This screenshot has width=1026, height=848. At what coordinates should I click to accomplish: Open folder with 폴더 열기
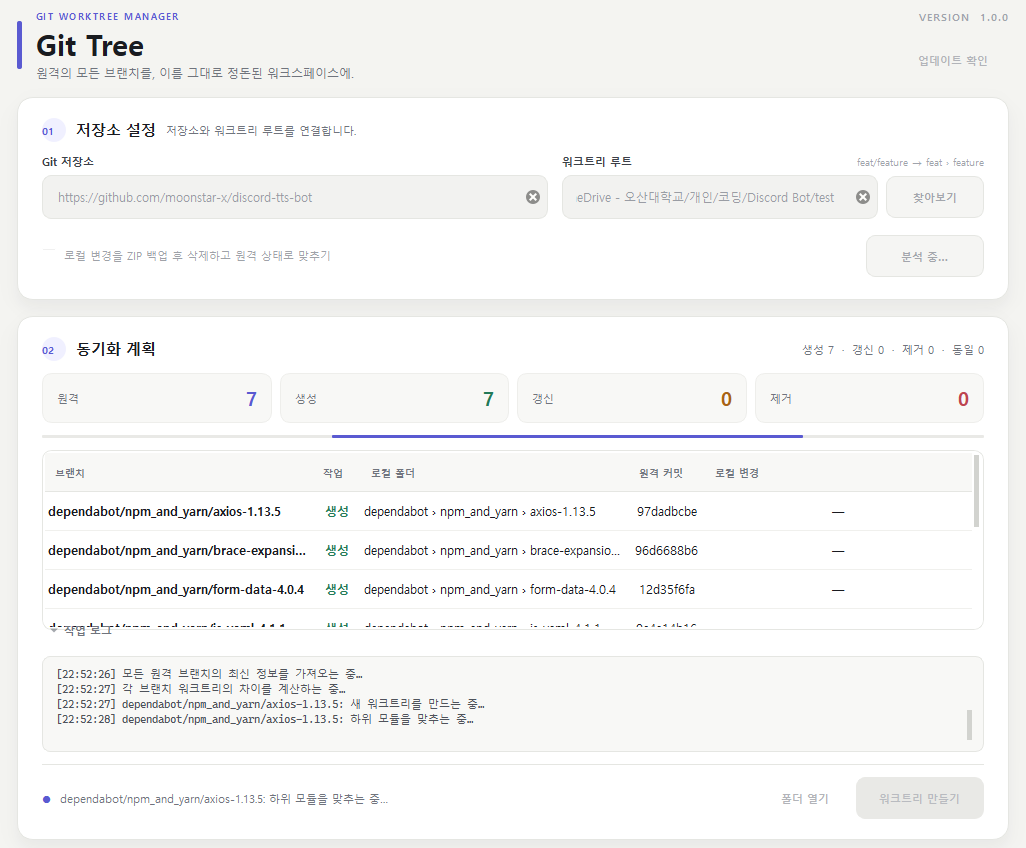pyautogui.click(x=804, y=798)
